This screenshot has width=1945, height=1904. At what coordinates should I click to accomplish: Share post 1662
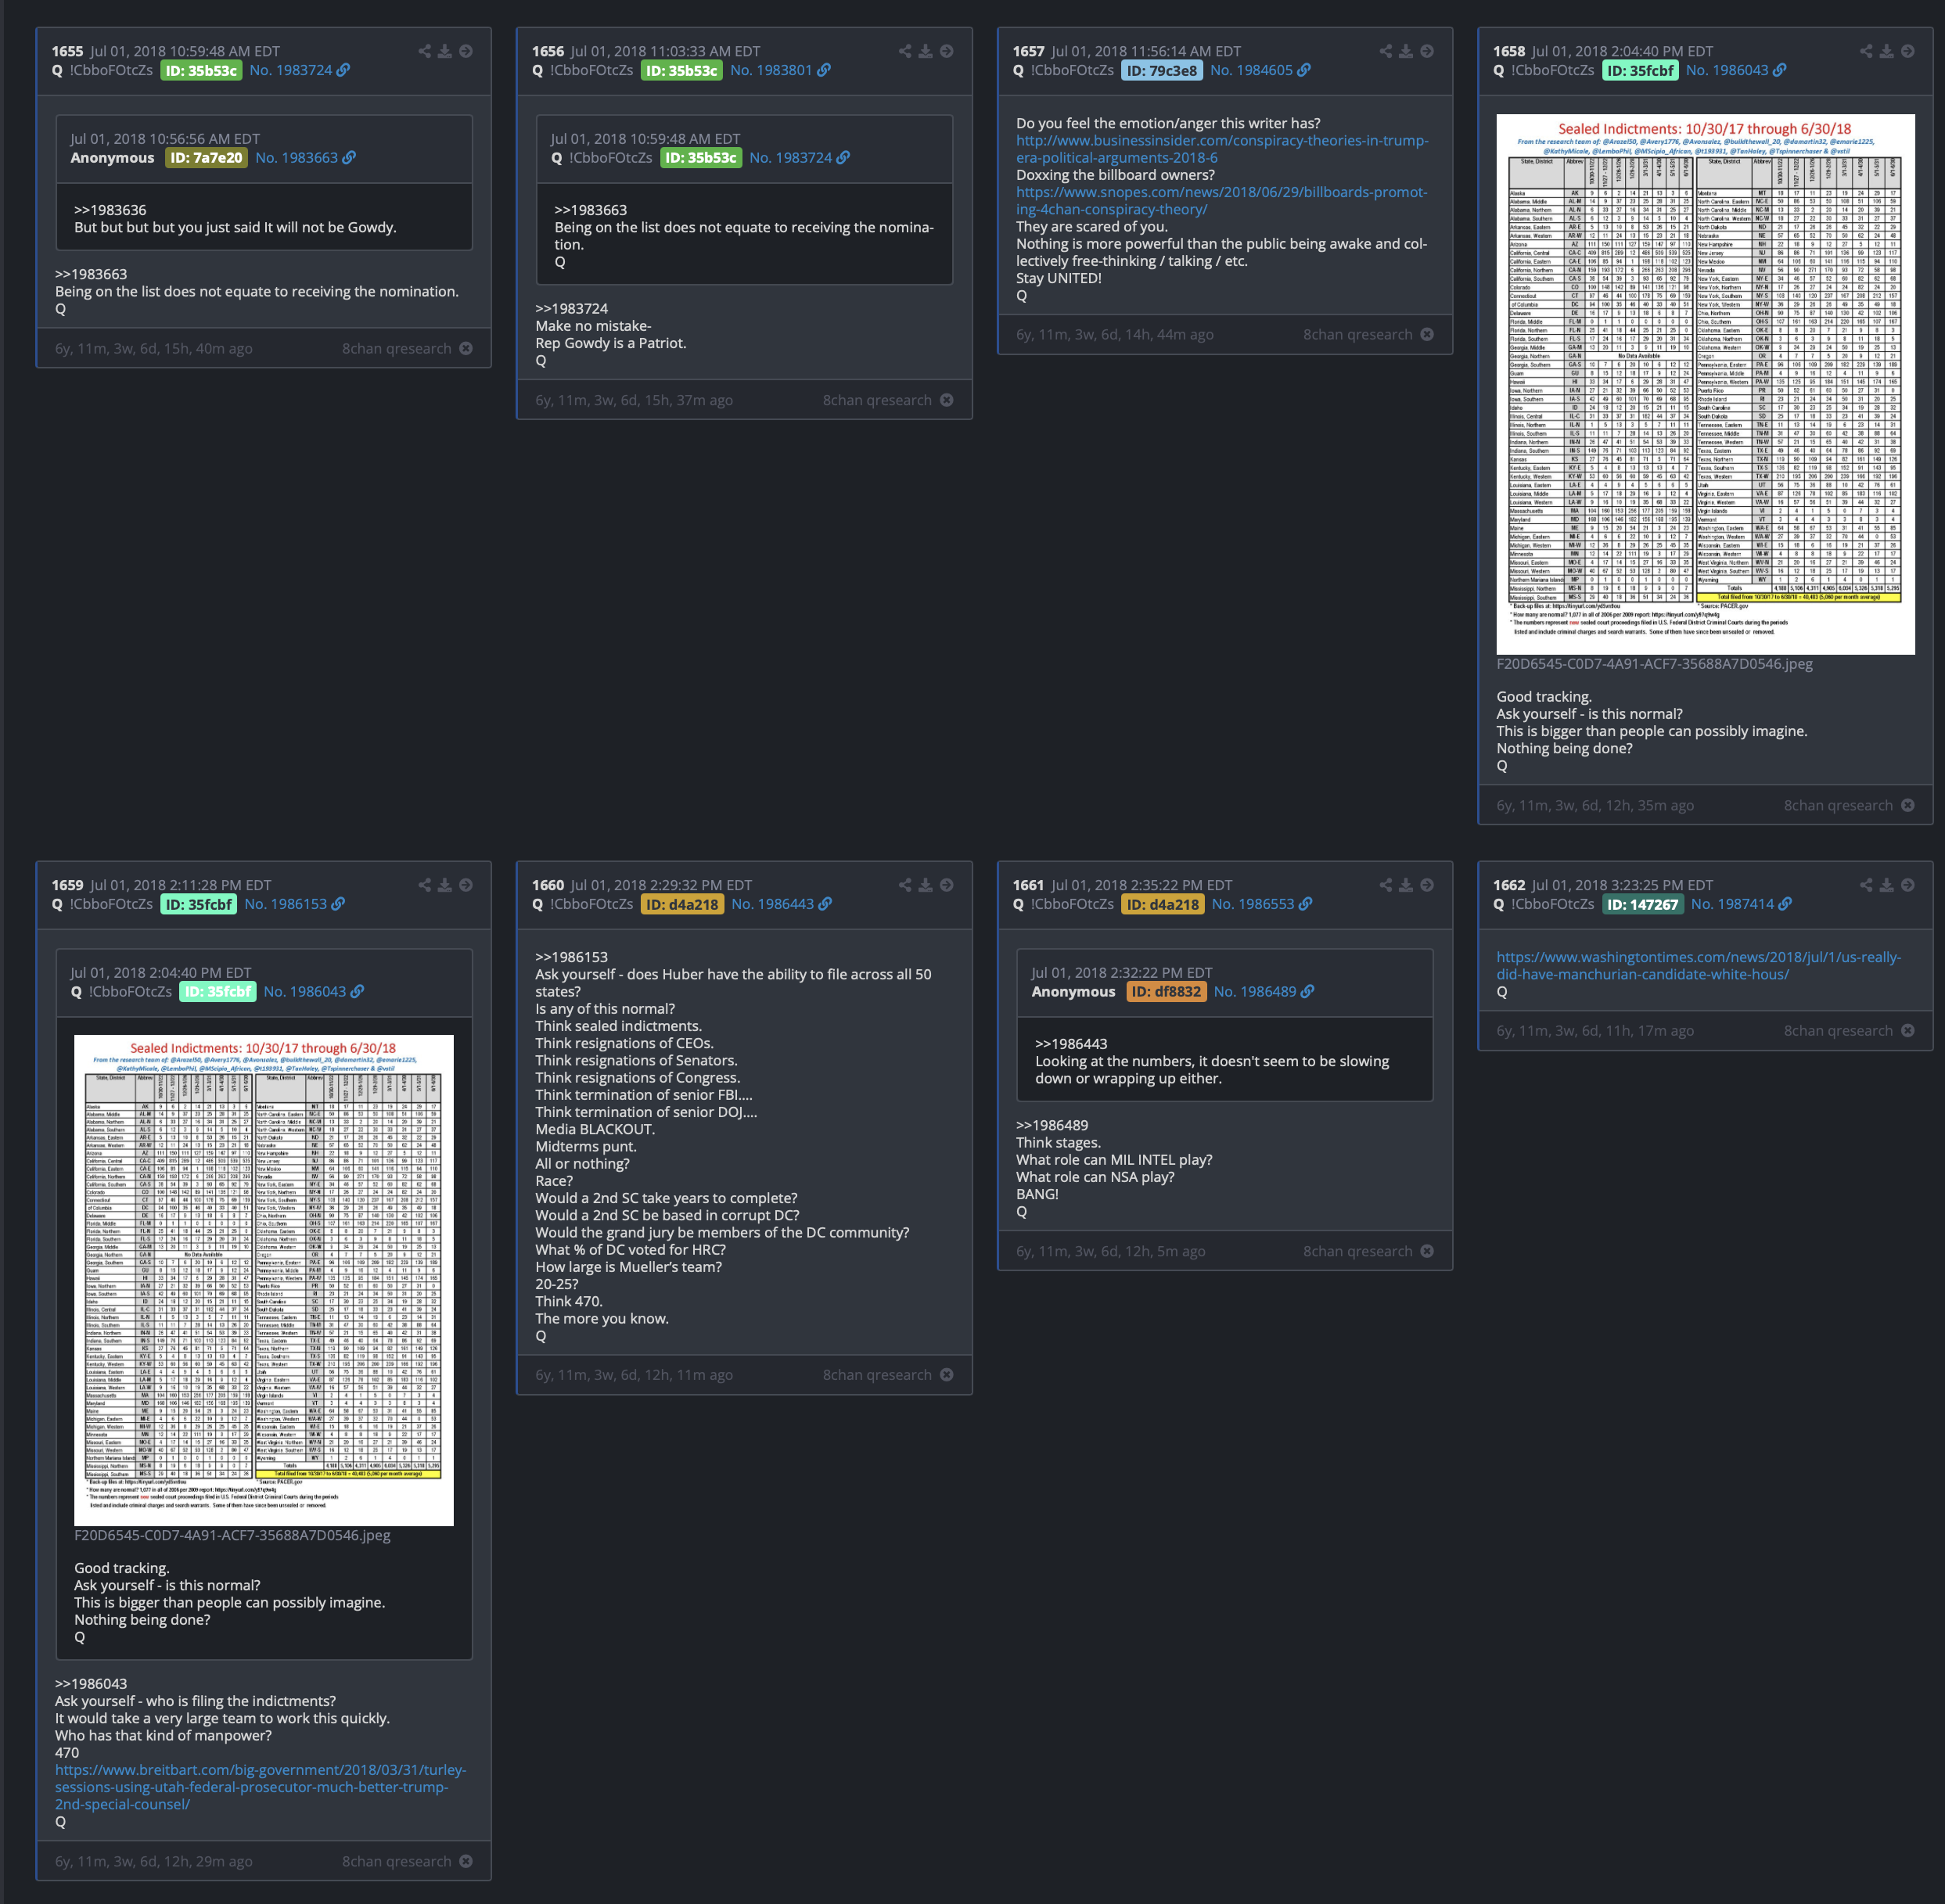coord(1866,885)
